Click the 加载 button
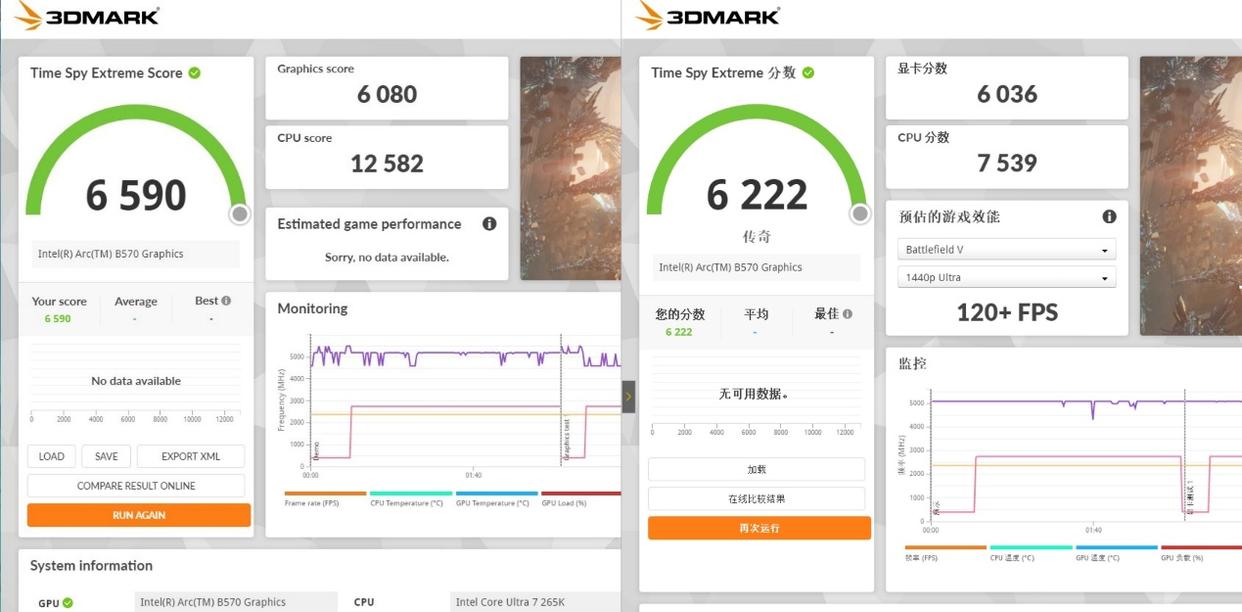Viewport: 1242px width, 612px height. [756, 470]
